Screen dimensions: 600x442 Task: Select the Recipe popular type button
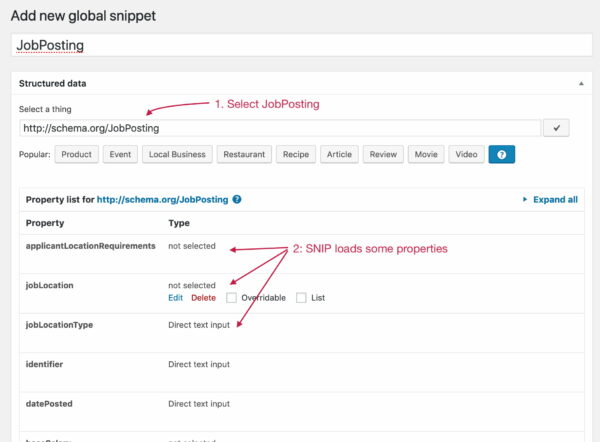click(296, 154)
